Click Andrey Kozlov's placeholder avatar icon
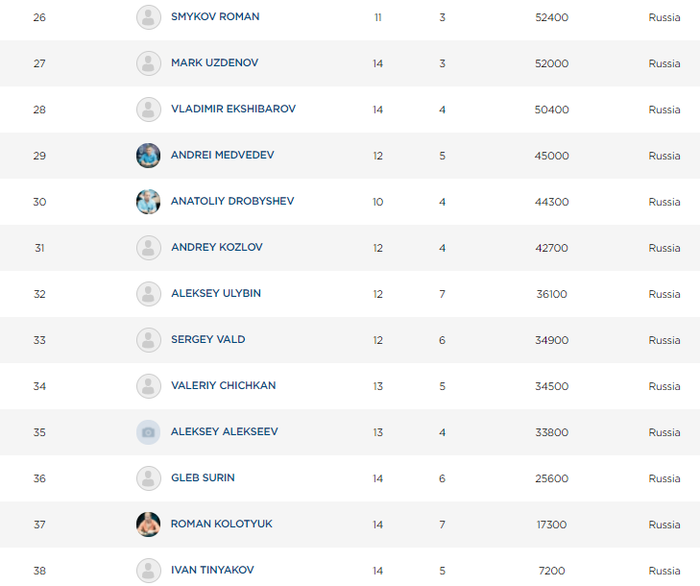Image resolution: width=700 pixels, height=586 pixels. click(148, 247)
